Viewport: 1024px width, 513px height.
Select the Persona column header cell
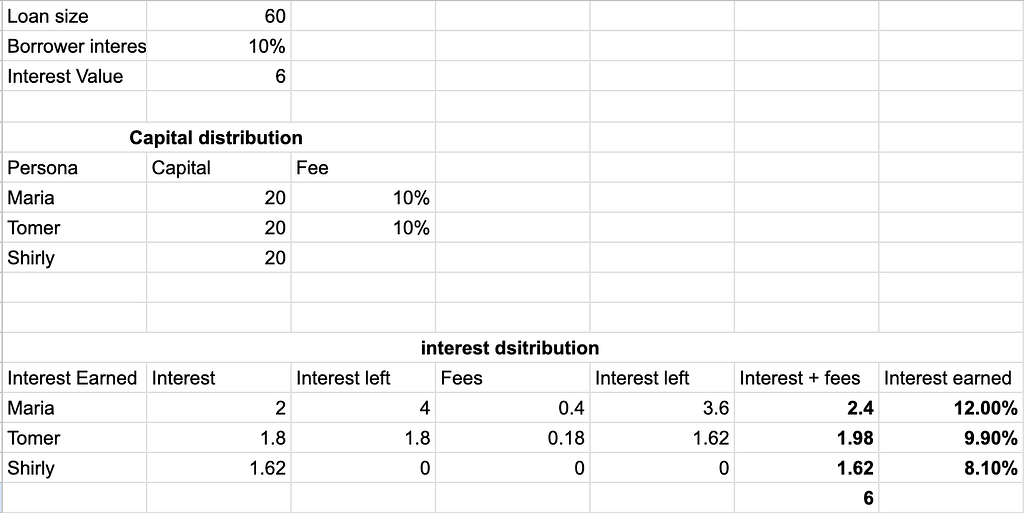point(75,168)
